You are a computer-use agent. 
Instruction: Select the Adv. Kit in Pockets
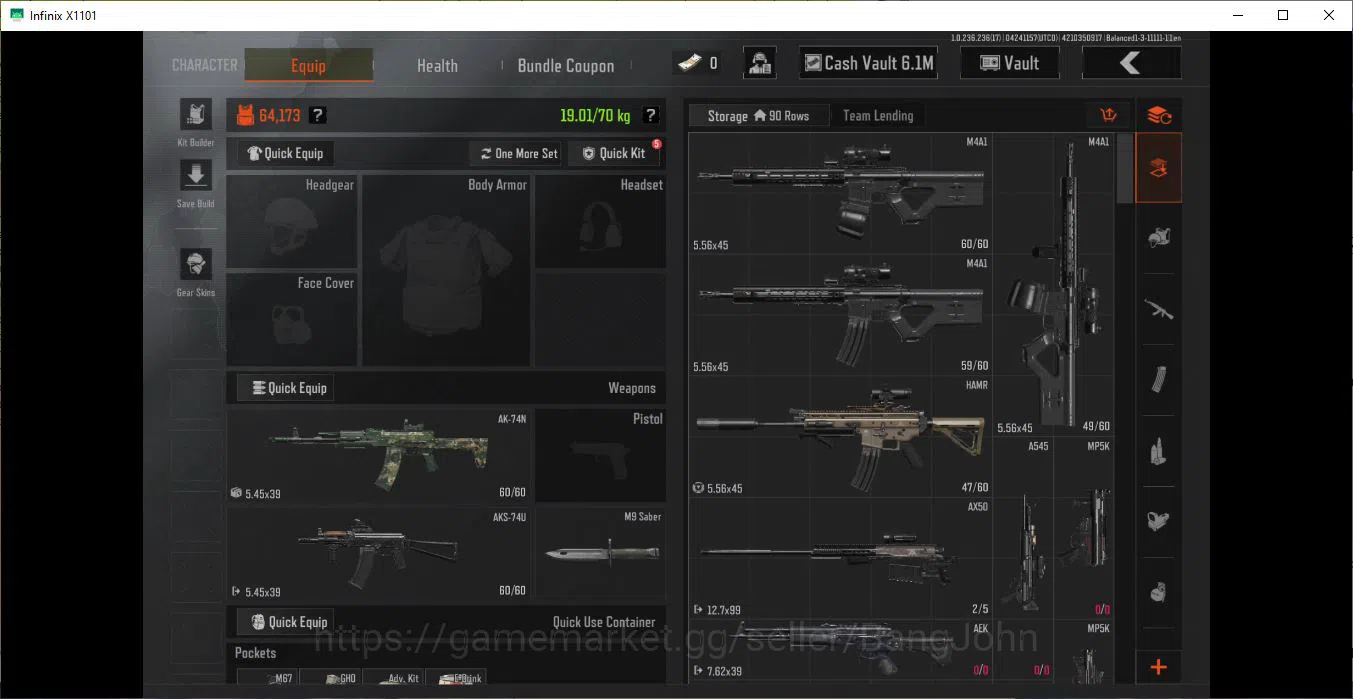click(392, 677)
